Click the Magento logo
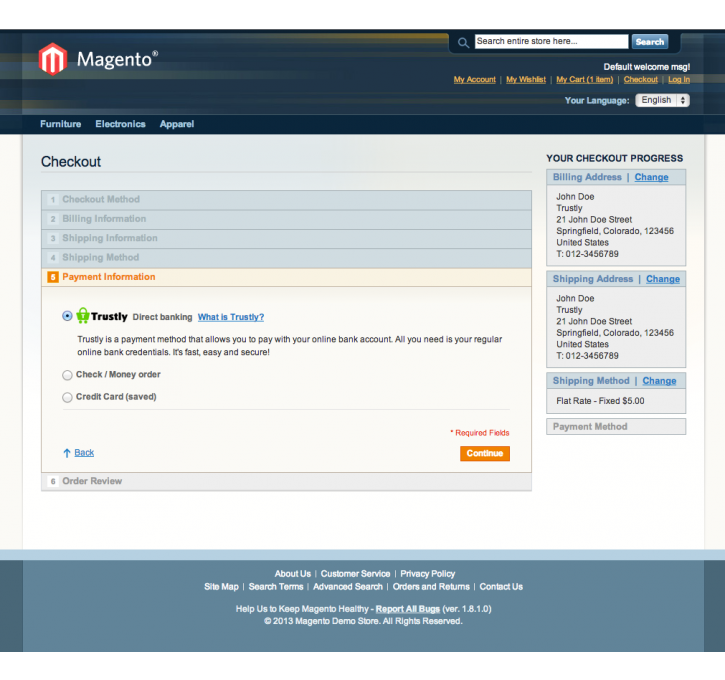 click(98, 59)
